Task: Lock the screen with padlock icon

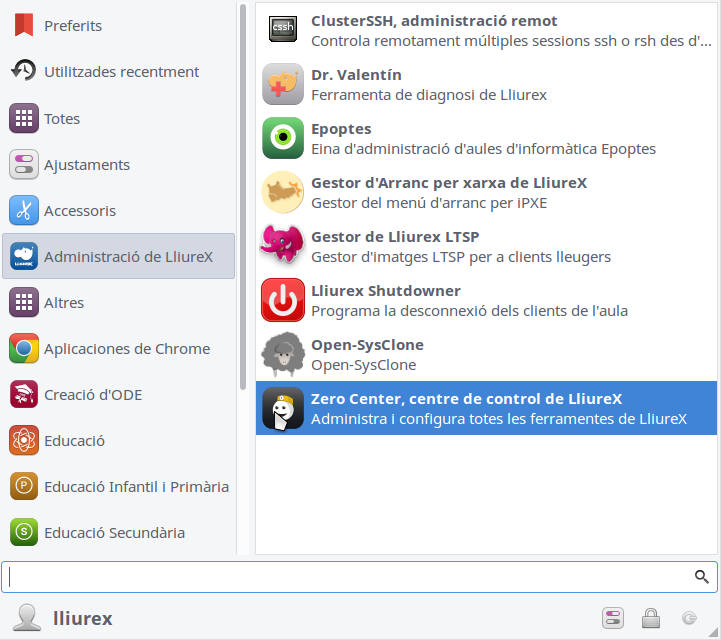Action: (651, 618)
